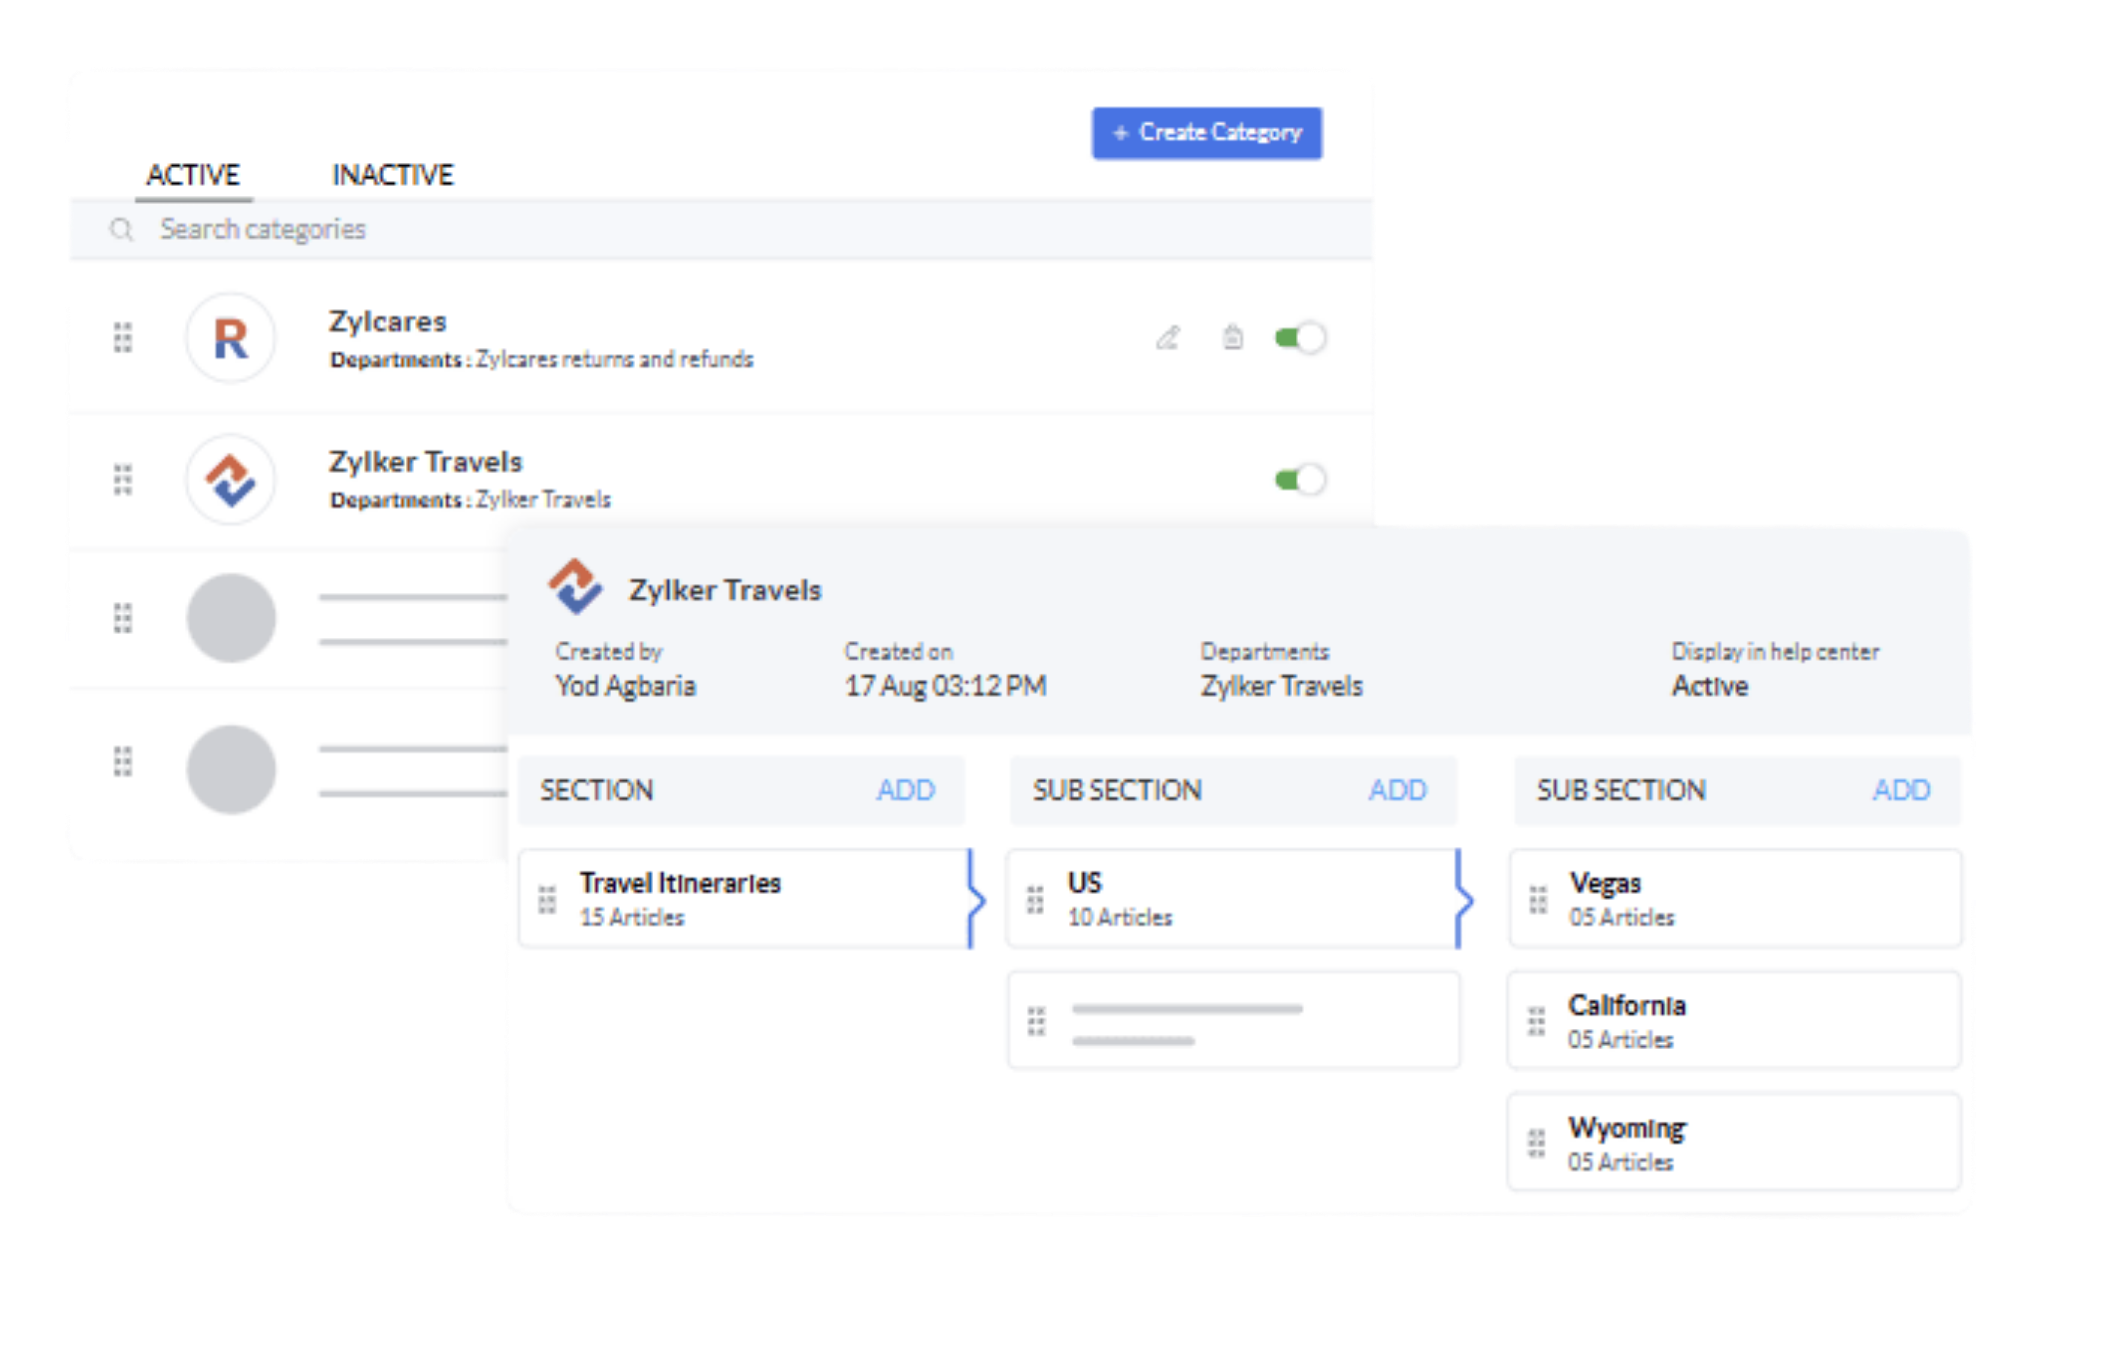Expand the US sub section chevron
Screen dimensions: 2128x1347
point(1464,900)
